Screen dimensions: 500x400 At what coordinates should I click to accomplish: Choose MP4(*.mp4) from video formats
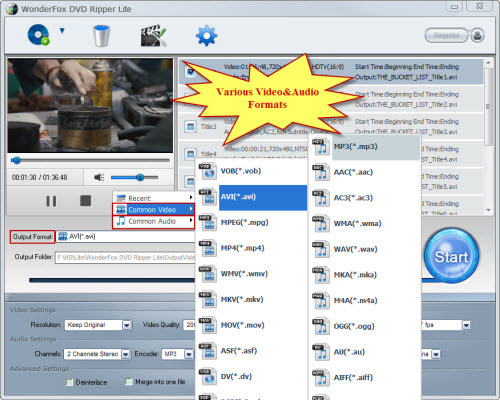tap(251, 248)
